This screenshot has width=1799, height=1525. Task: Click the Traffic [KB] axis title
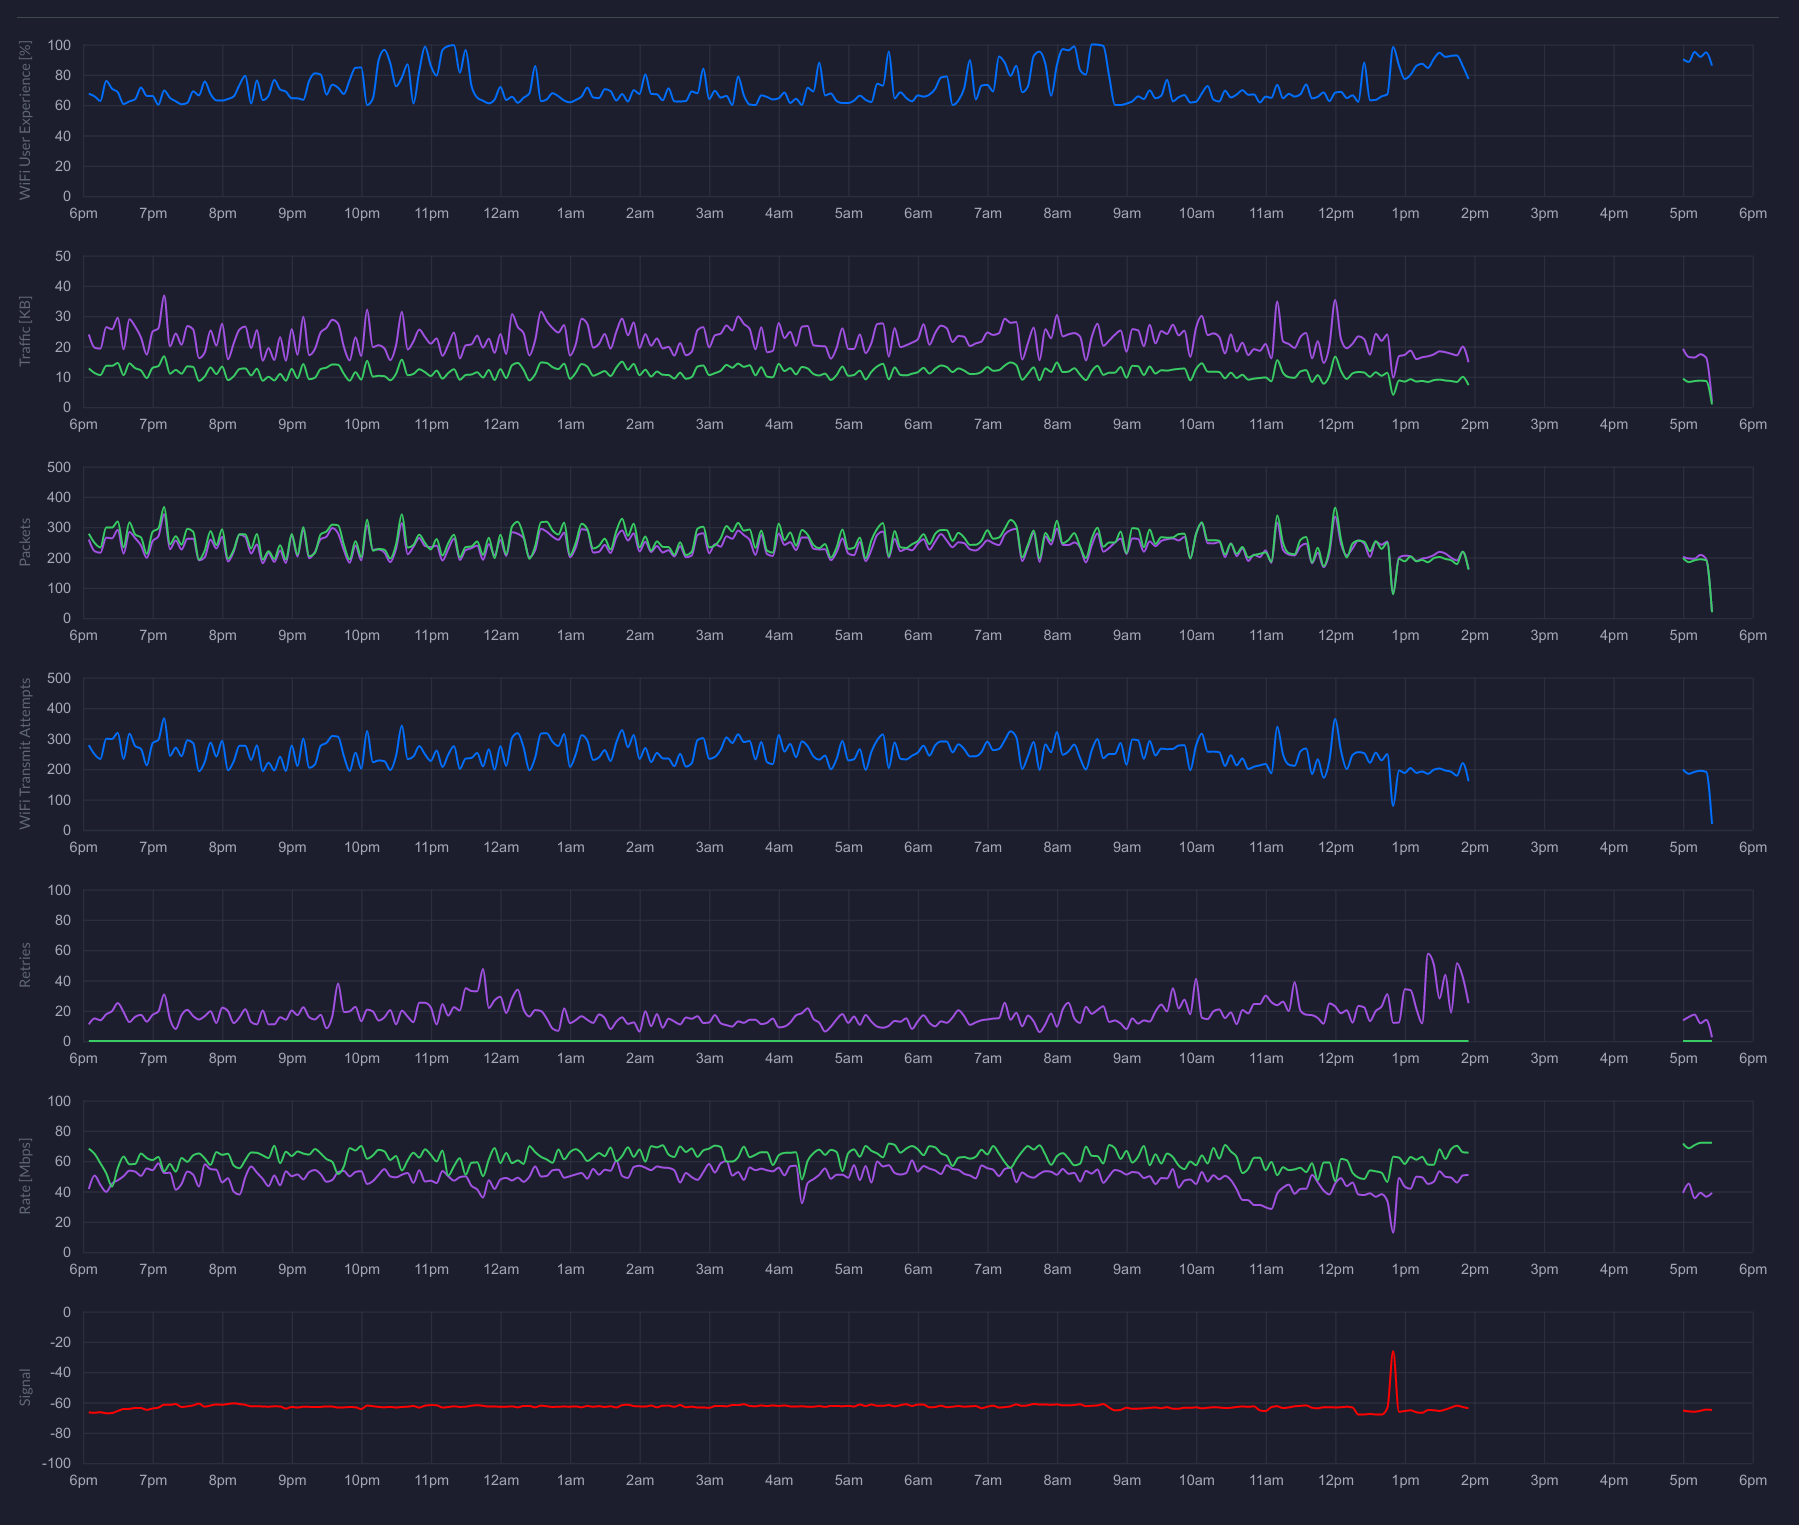point(26,331)
